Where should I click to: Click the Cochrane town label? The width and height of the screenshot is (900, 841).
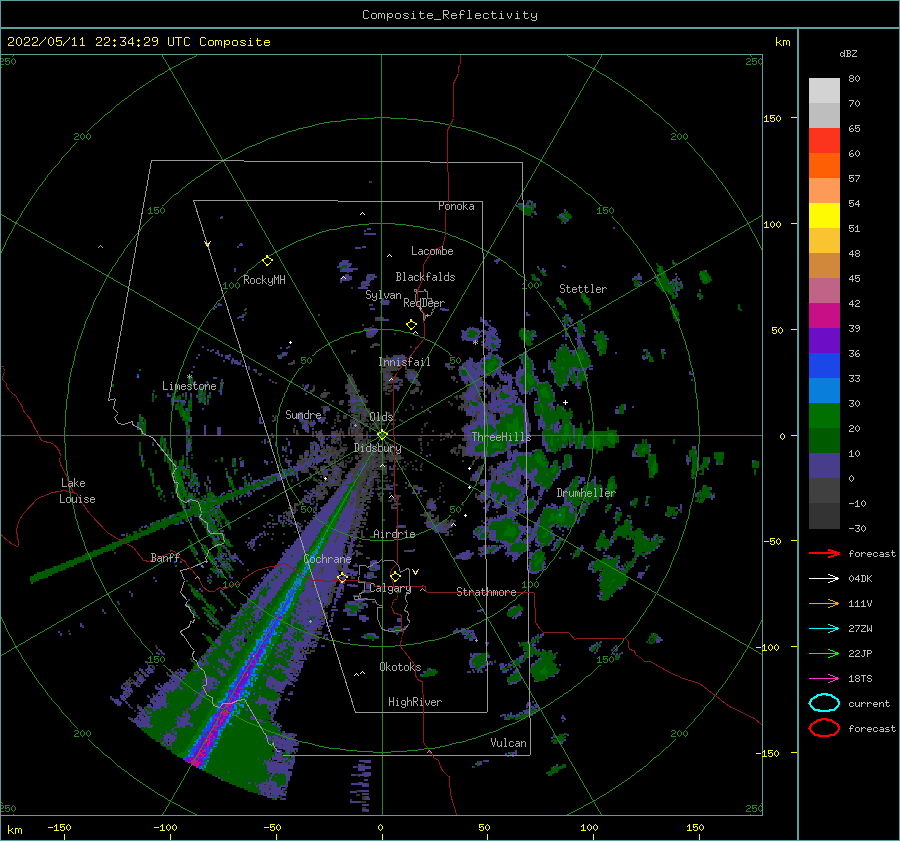(327, 559)
